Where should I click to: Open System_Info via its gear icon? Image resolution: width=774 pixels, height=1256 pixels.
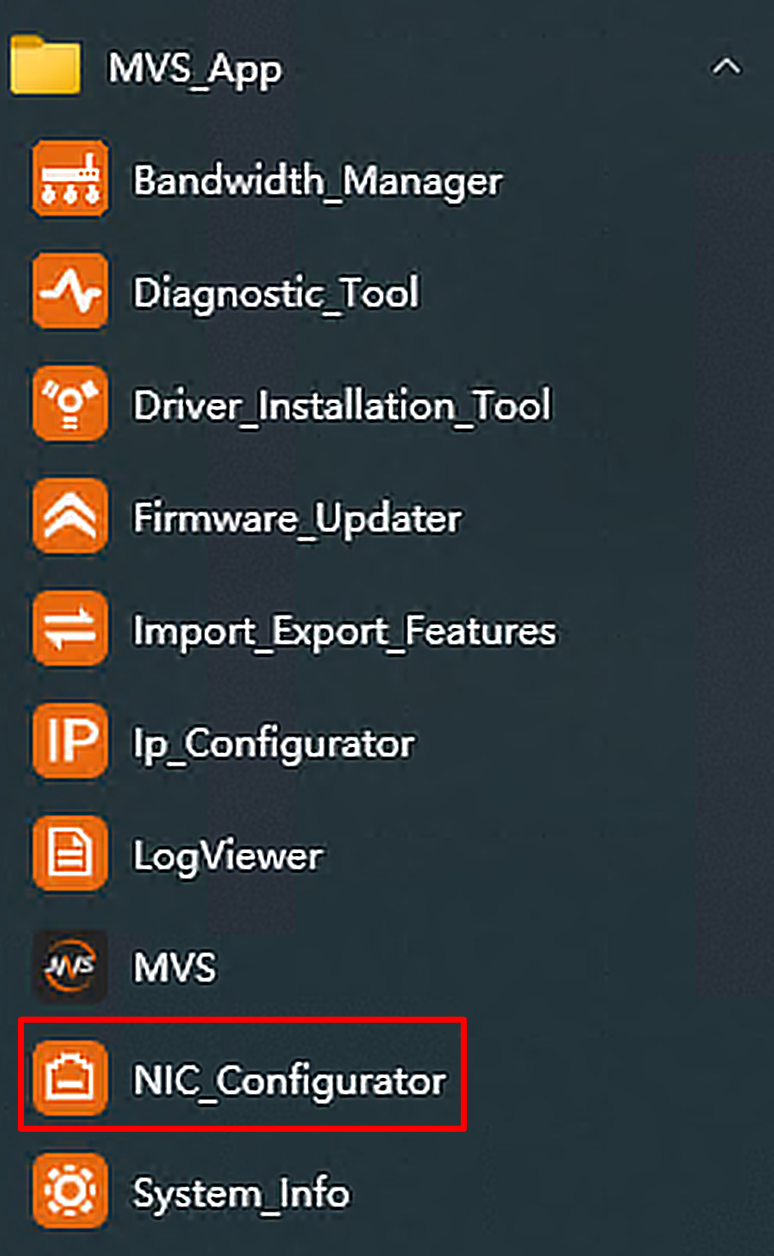click(69, 1193)
